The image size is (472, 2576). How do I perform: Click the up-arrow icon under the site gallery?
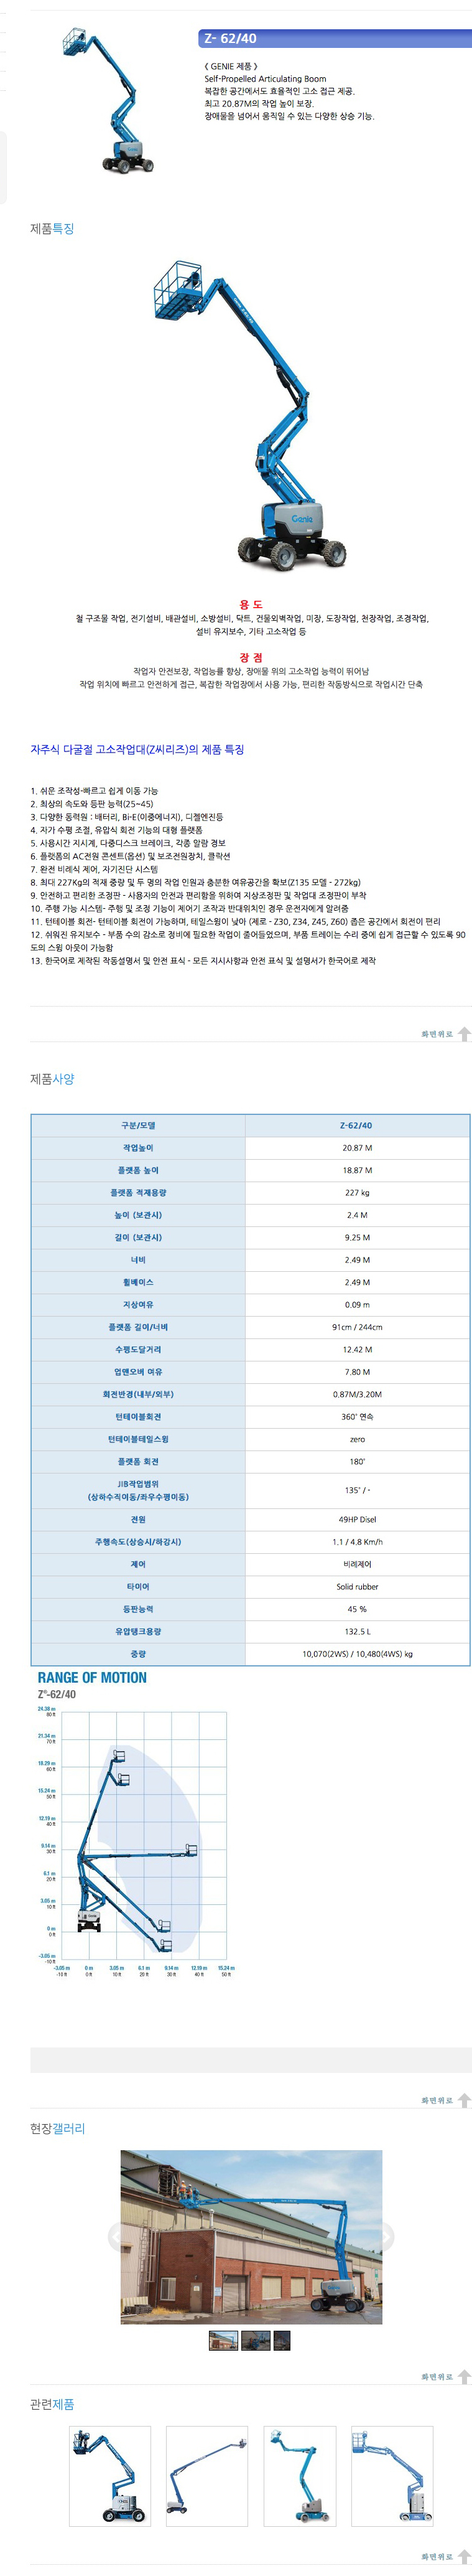[464, 2376]
